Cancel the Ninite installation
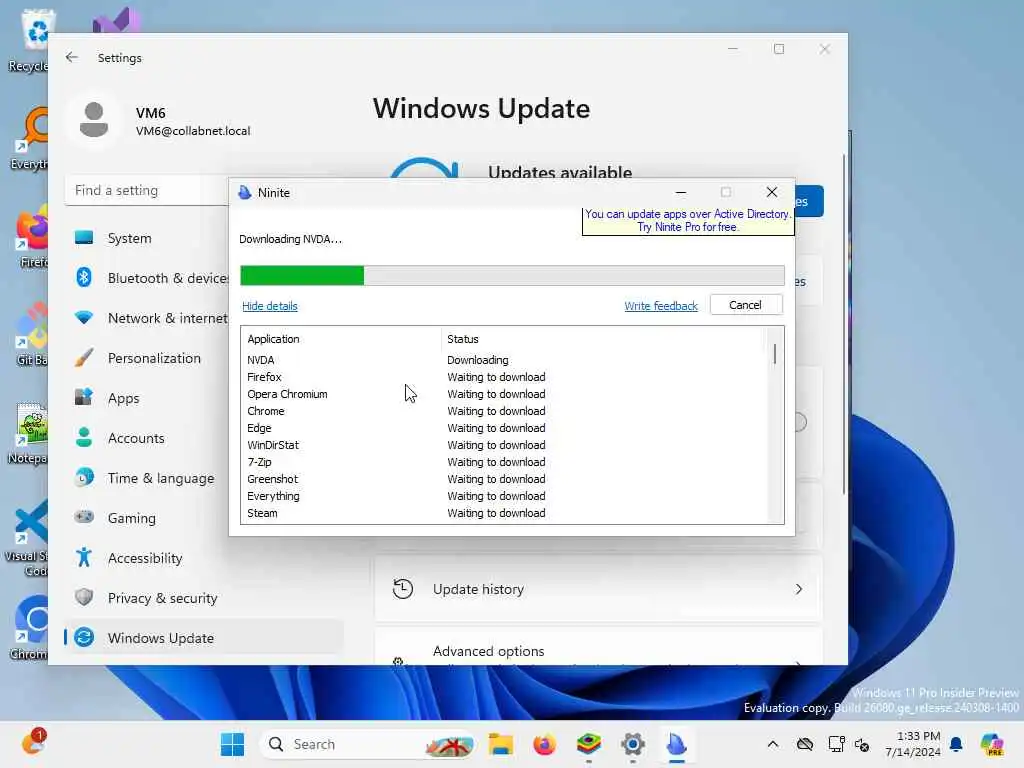This screenshot has height=768, width=1024. point(745,305)
